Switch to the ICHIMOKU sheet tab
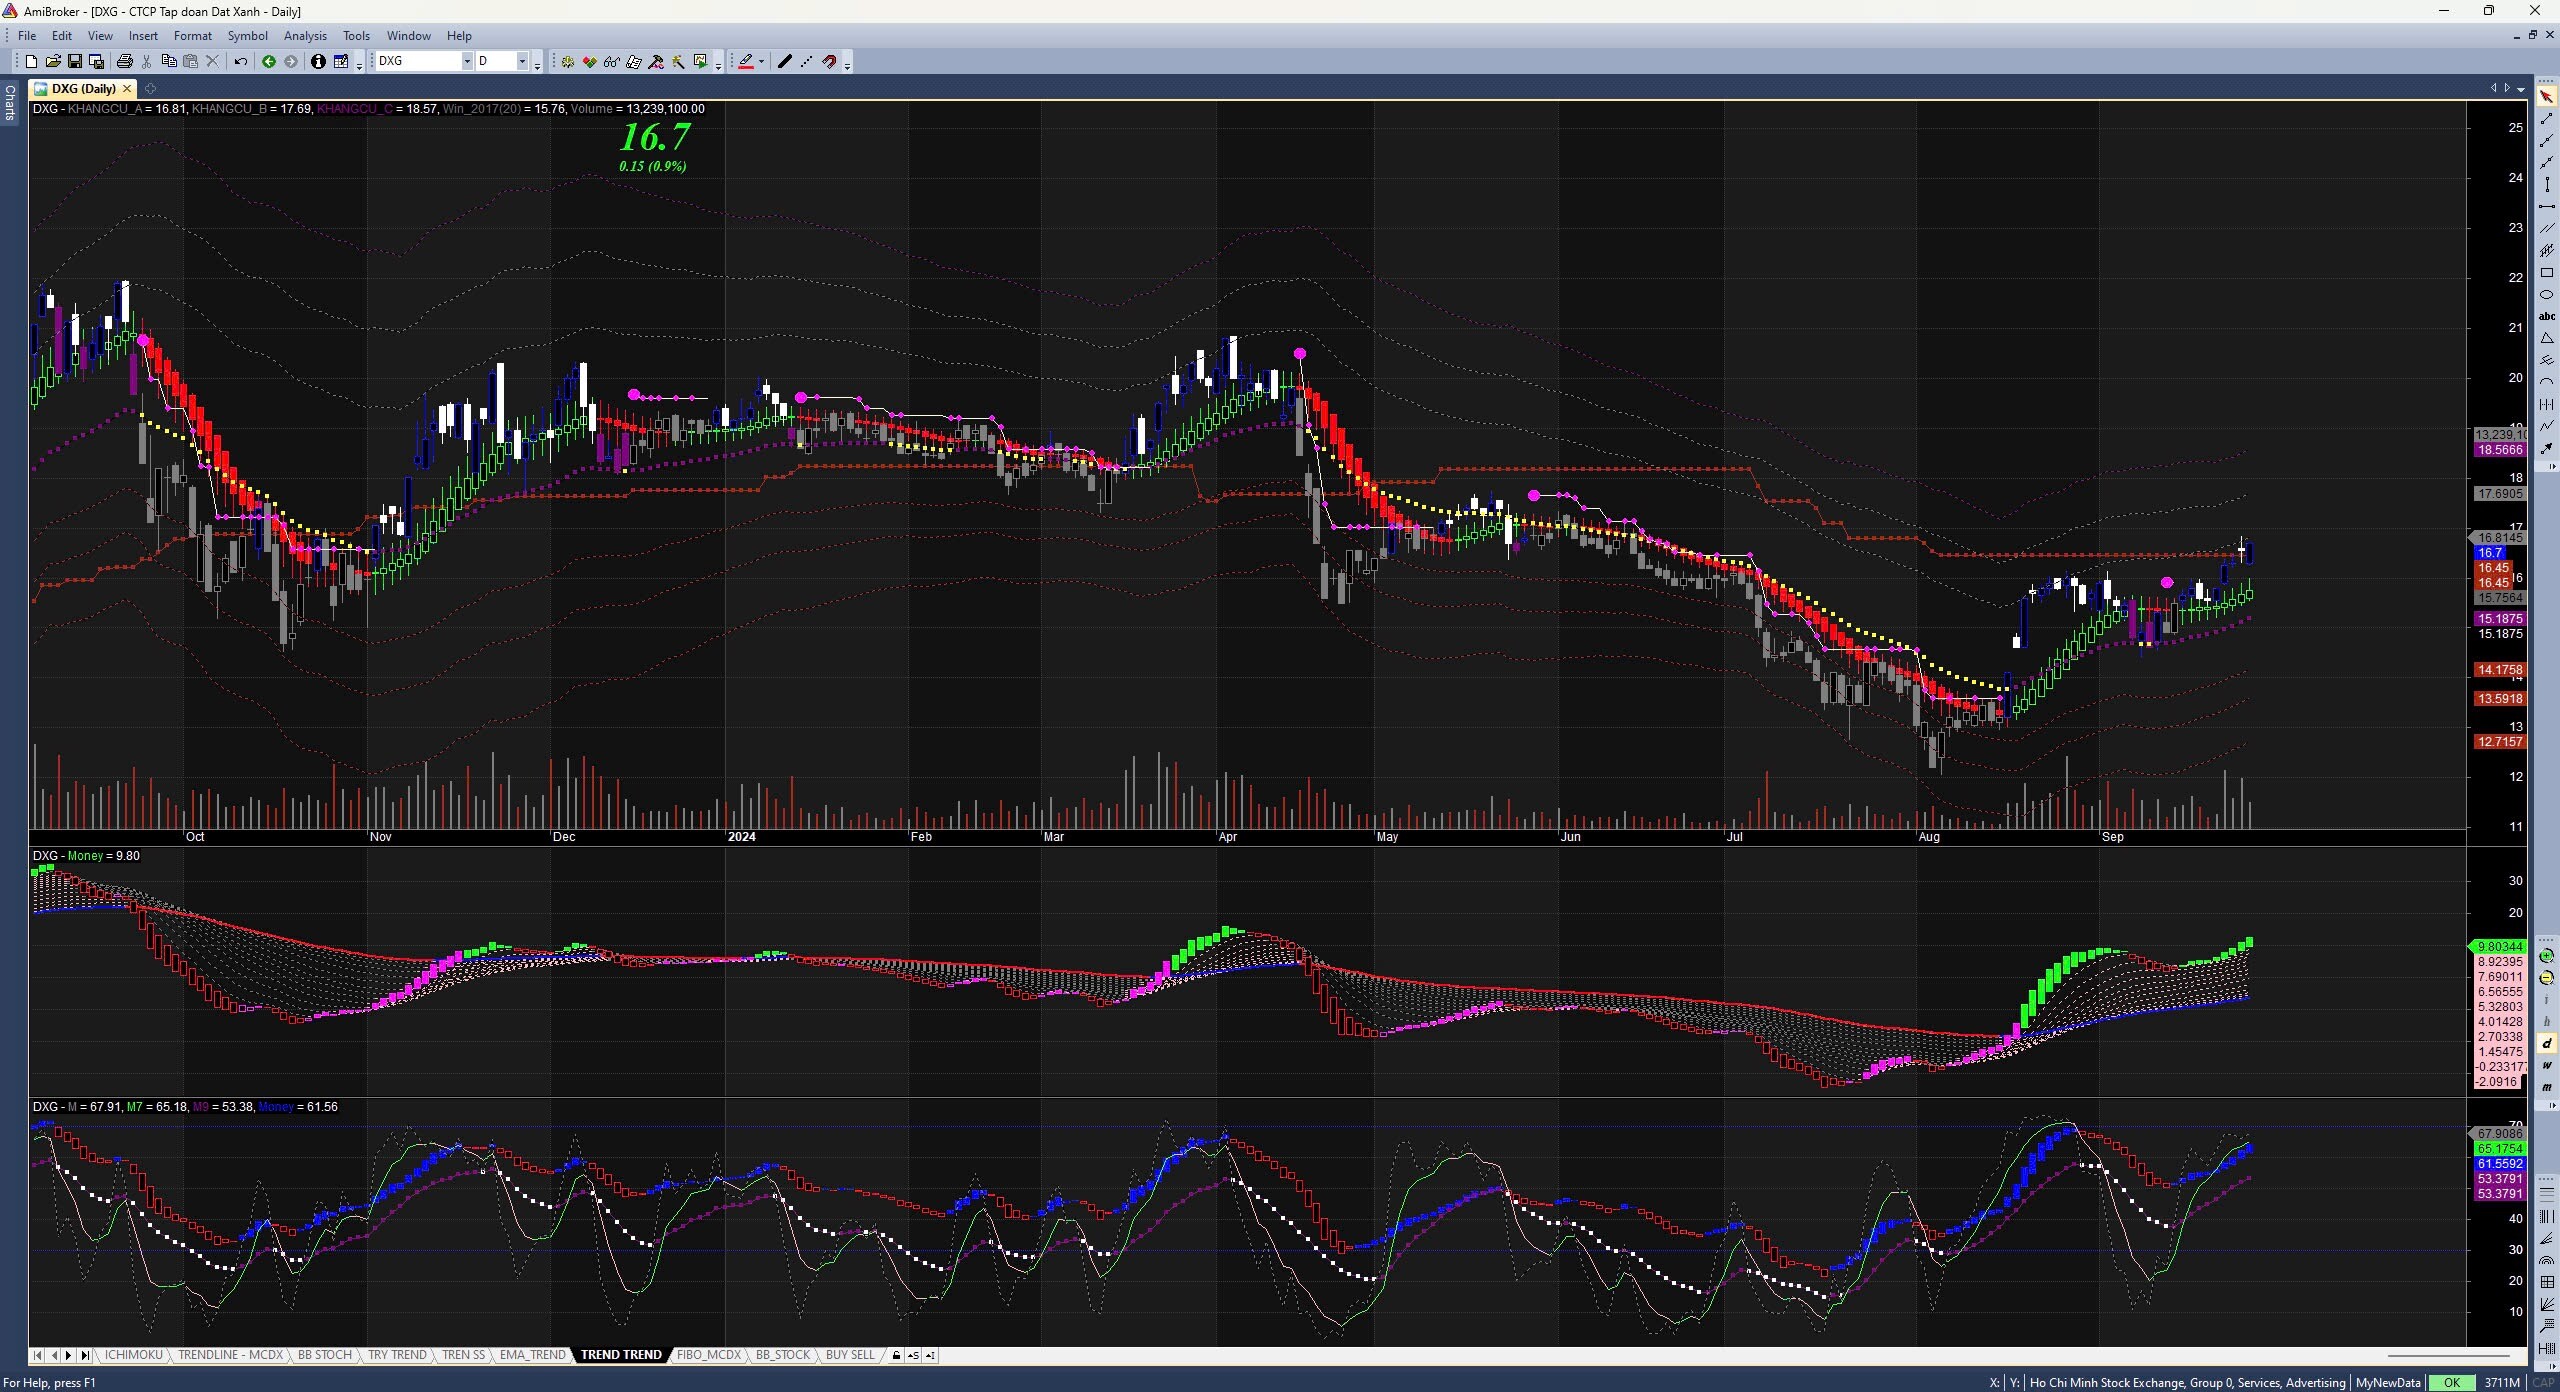The image size is (2560, 1392). point(133,1355)
